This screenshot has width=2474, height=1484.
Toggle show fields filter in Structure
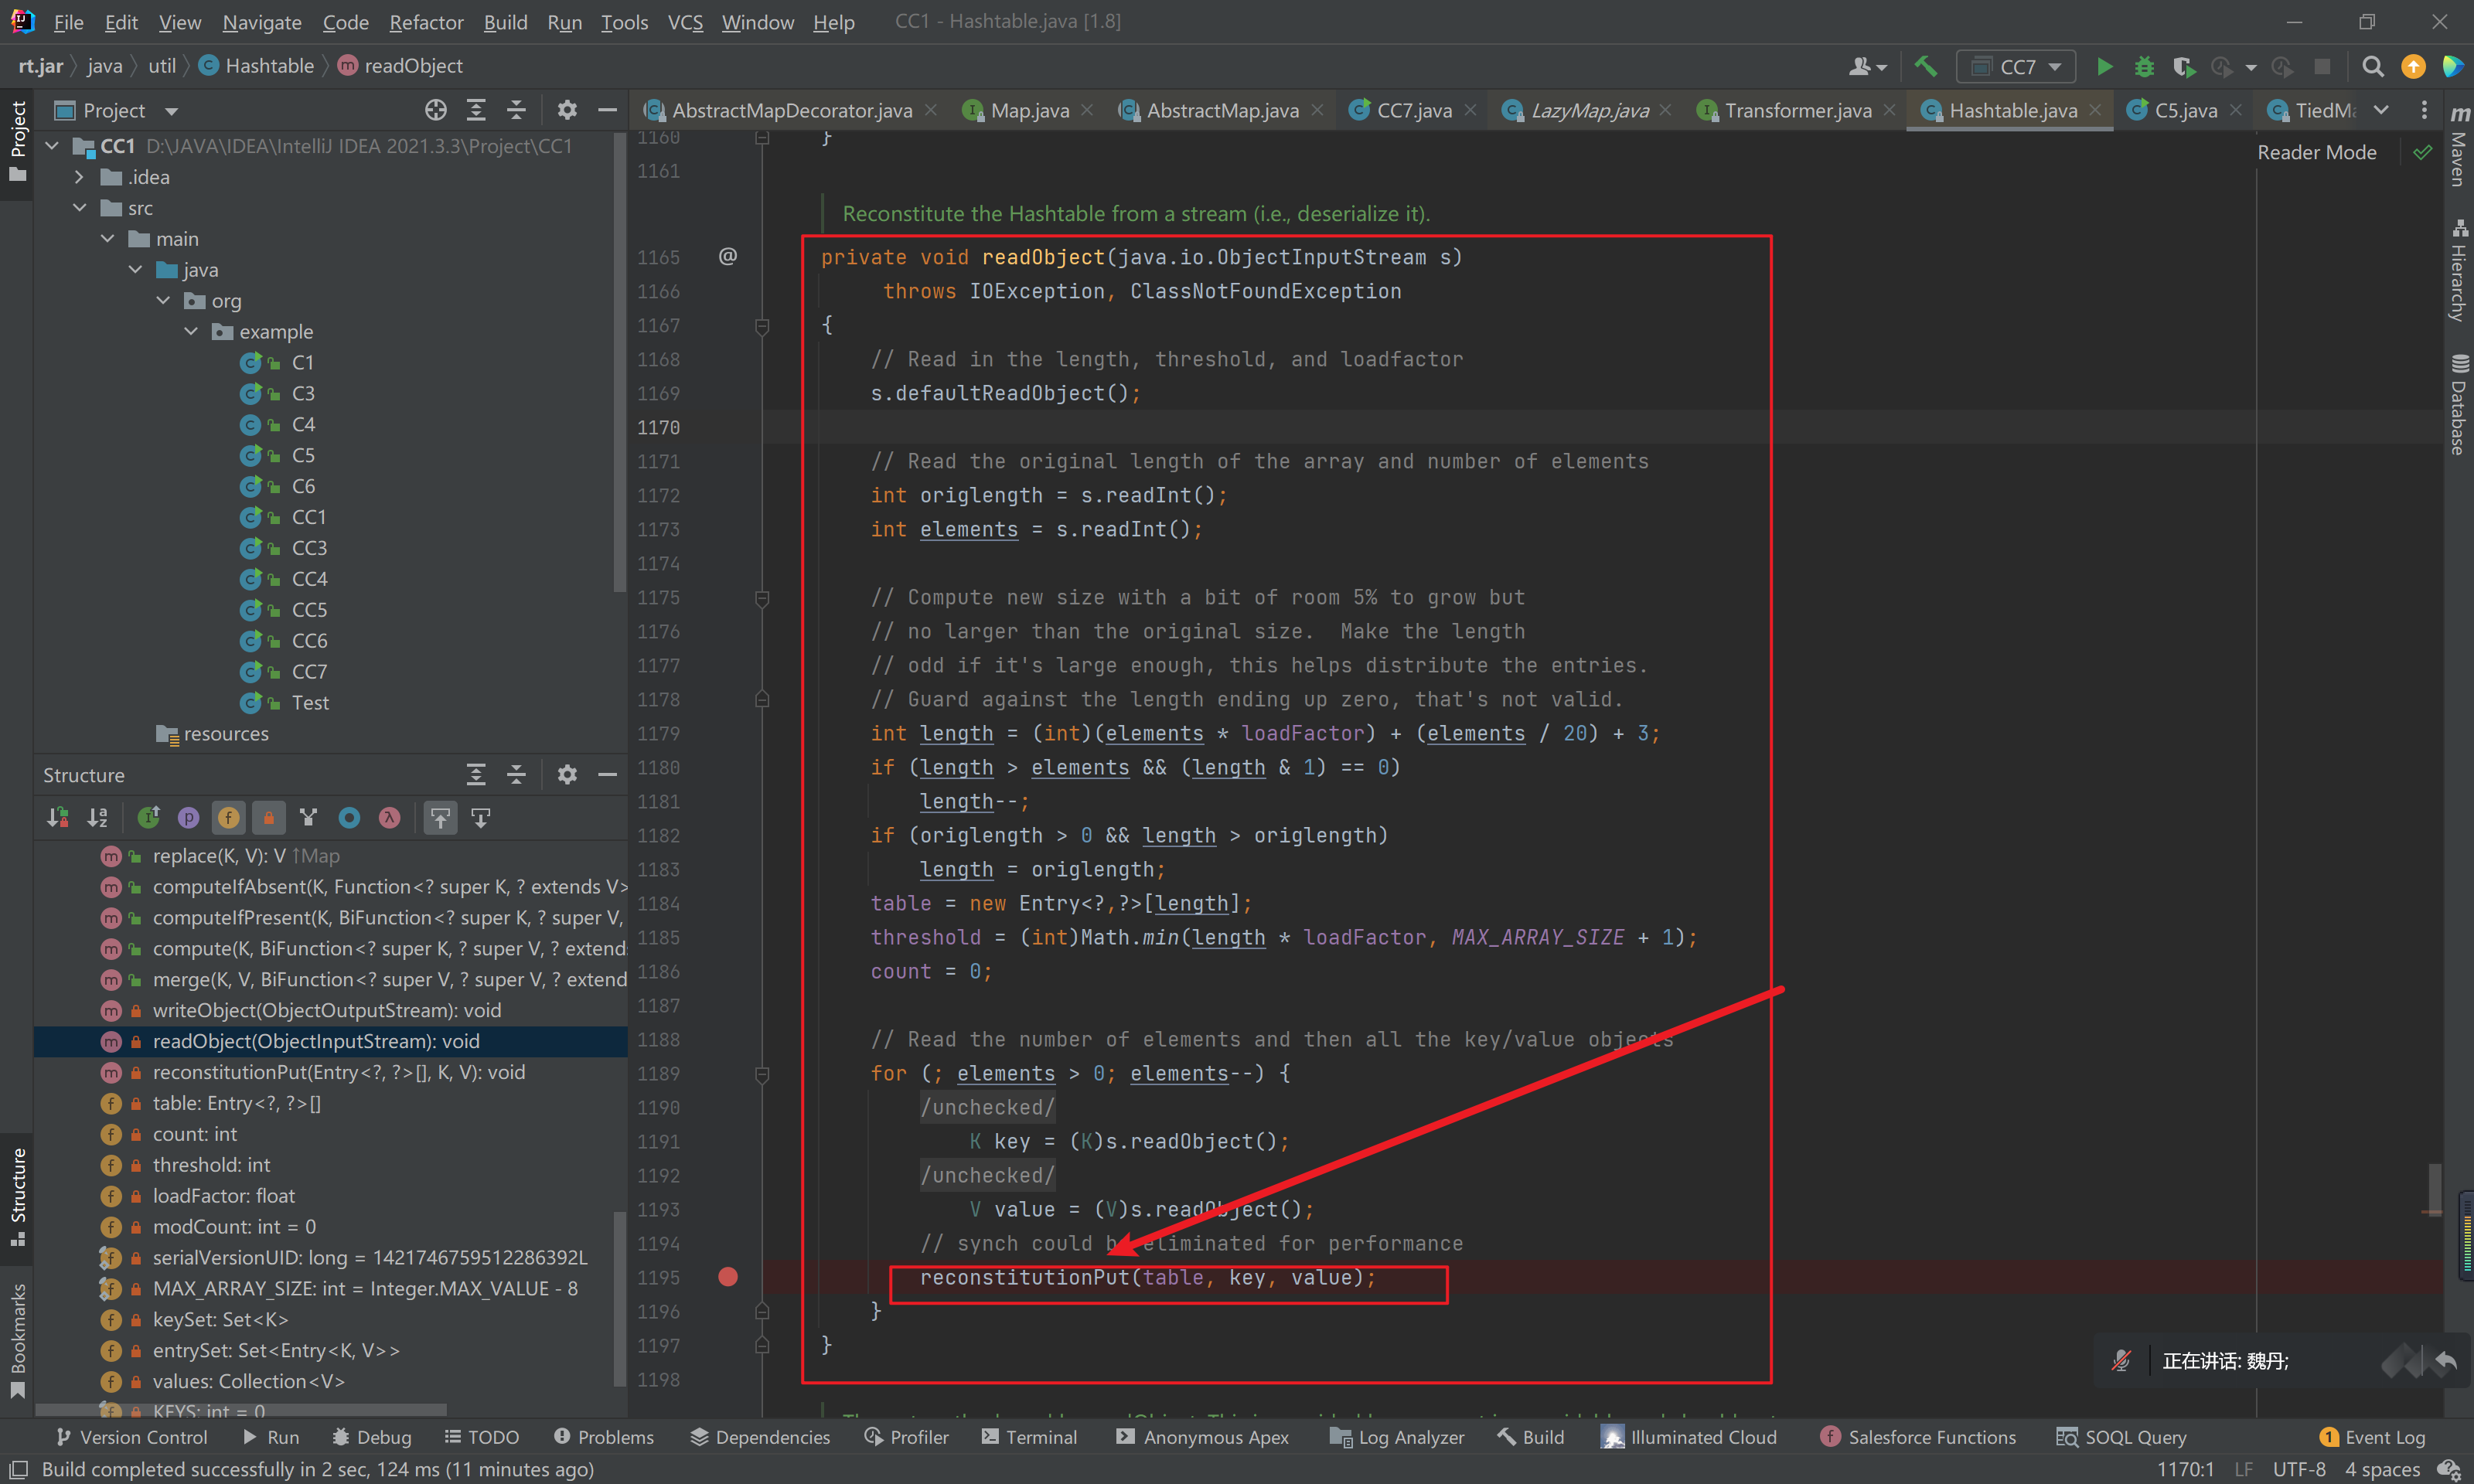click(x=228, y=818)
